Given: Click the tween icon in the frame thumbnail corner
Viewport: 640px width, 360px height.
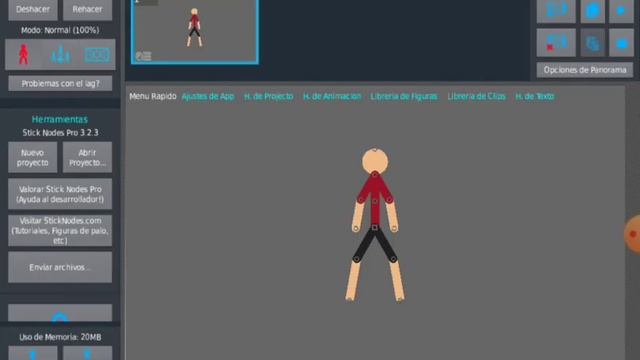Looking at the screenshot, I should [144, 56].
